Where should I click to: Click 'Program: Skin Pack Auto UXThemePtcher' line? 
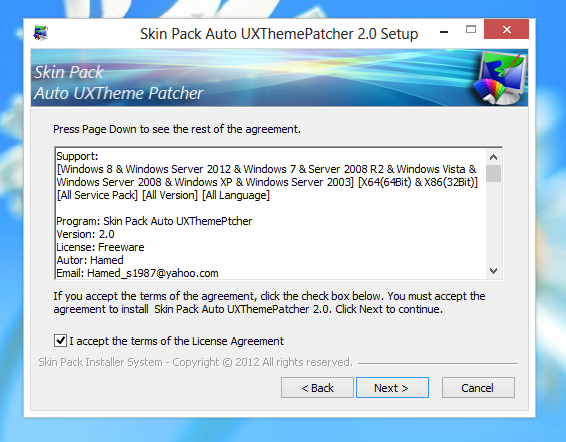(x=154, y=221)
